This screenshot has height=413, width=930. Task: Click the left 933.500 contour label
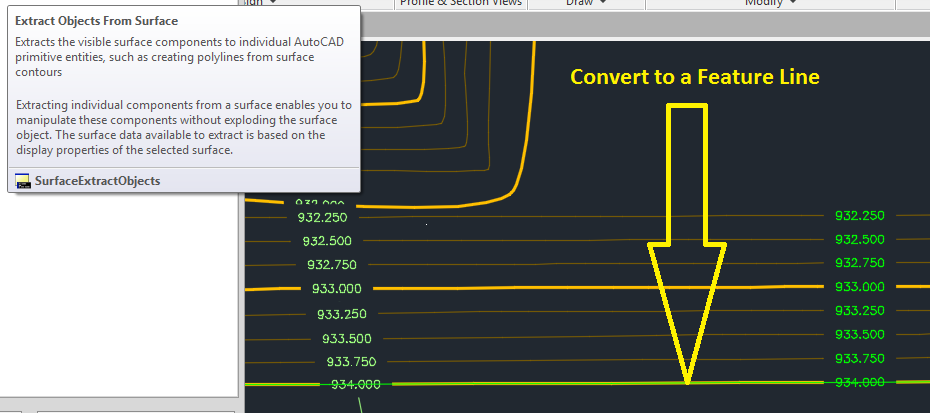(347, 339)
